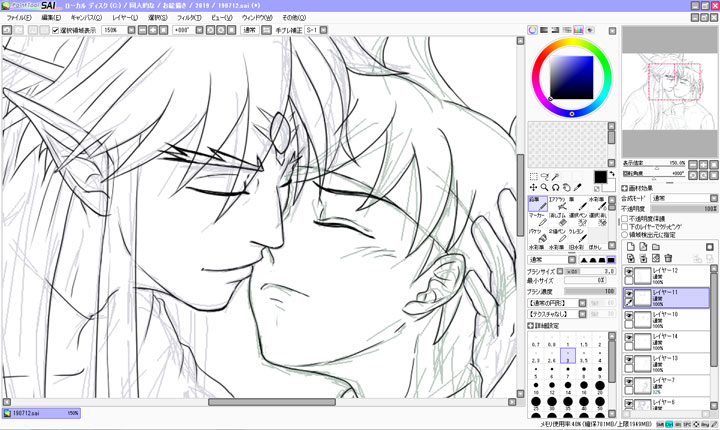Select the eyedropper color picker tool
The width and height of the screenshot is (720, 430).
tap(577, 187)
